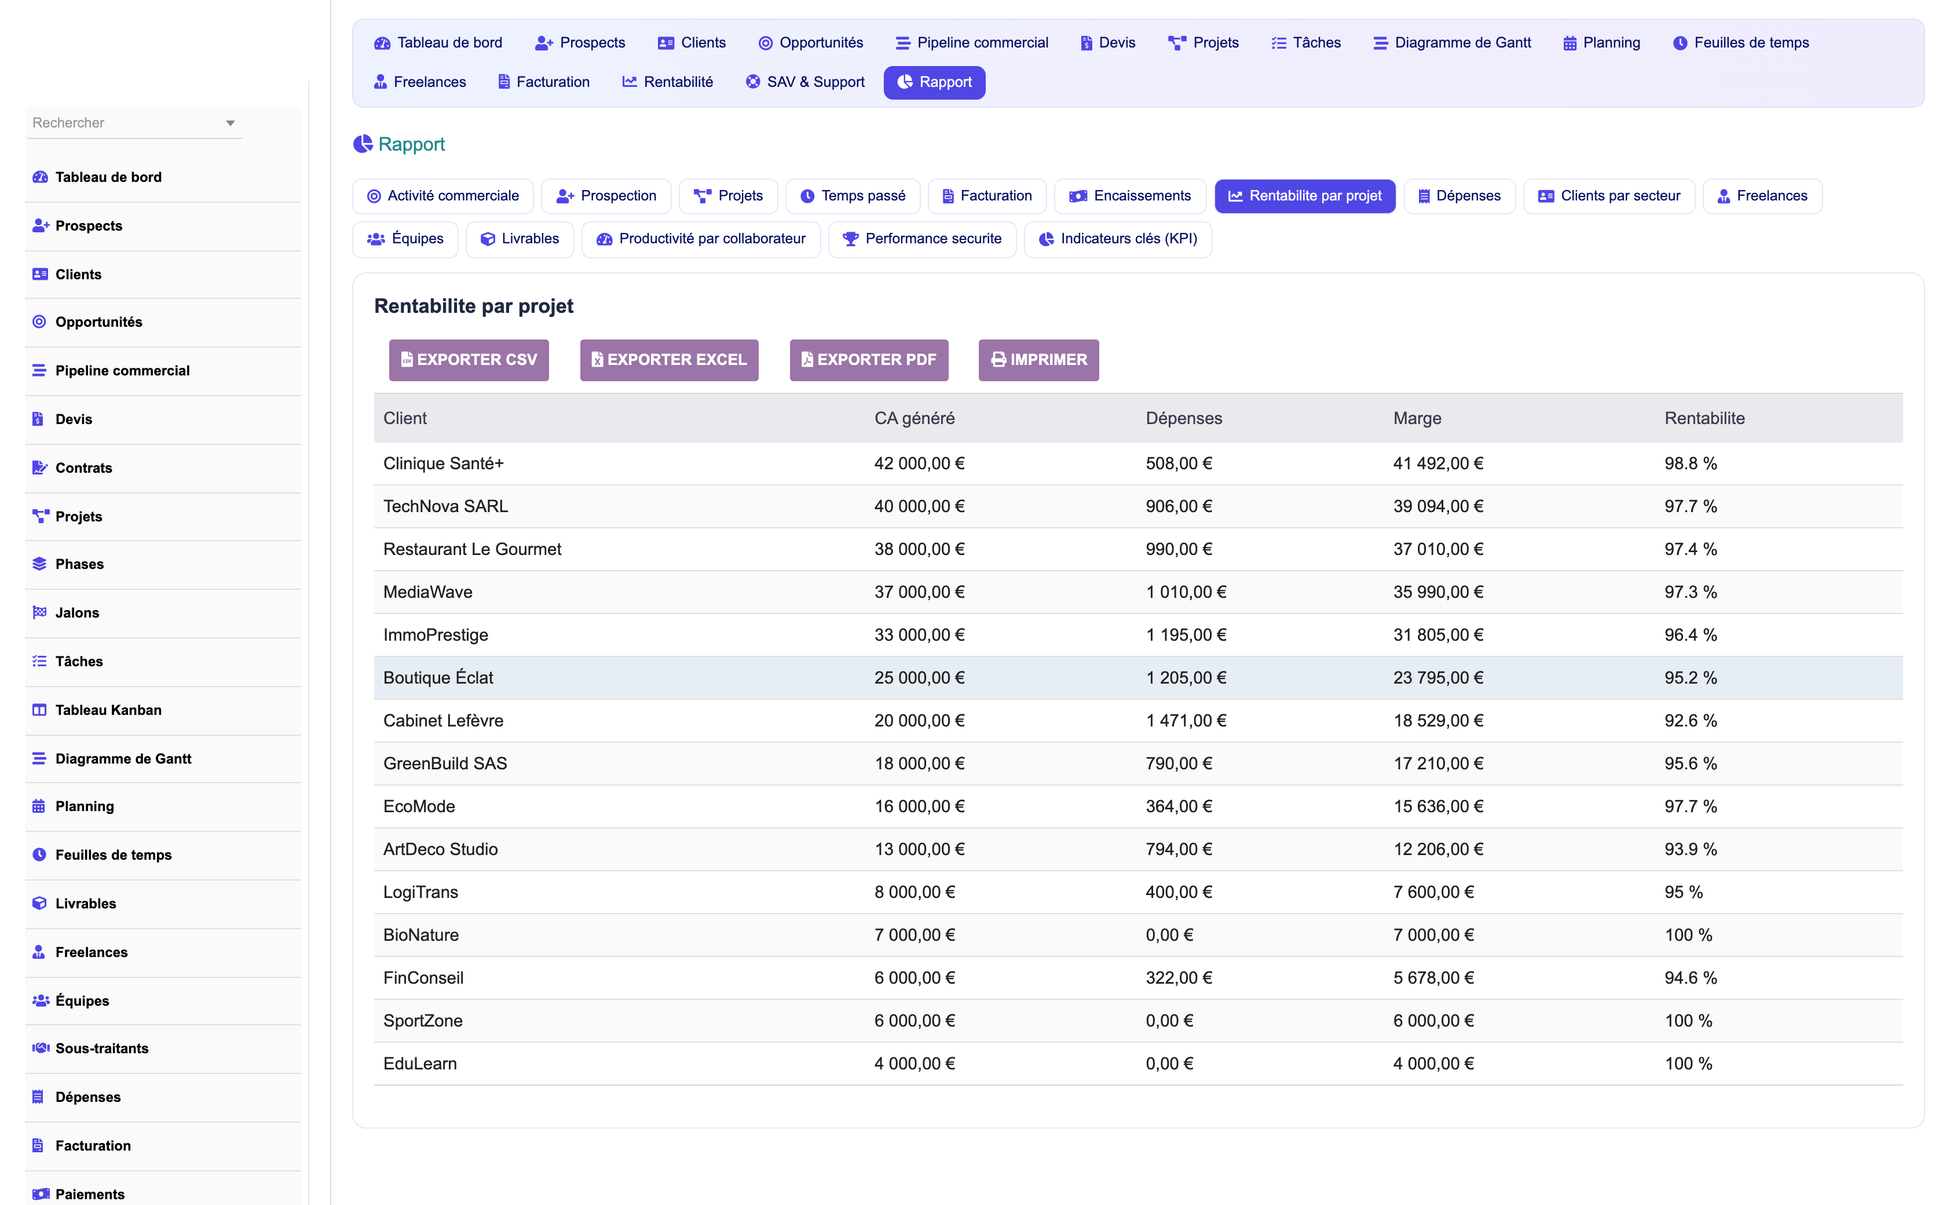This screenshot has height=1205, width=1946.
Task: Click the list icon beside sidebar Tâches
Action: pos(40,661)
